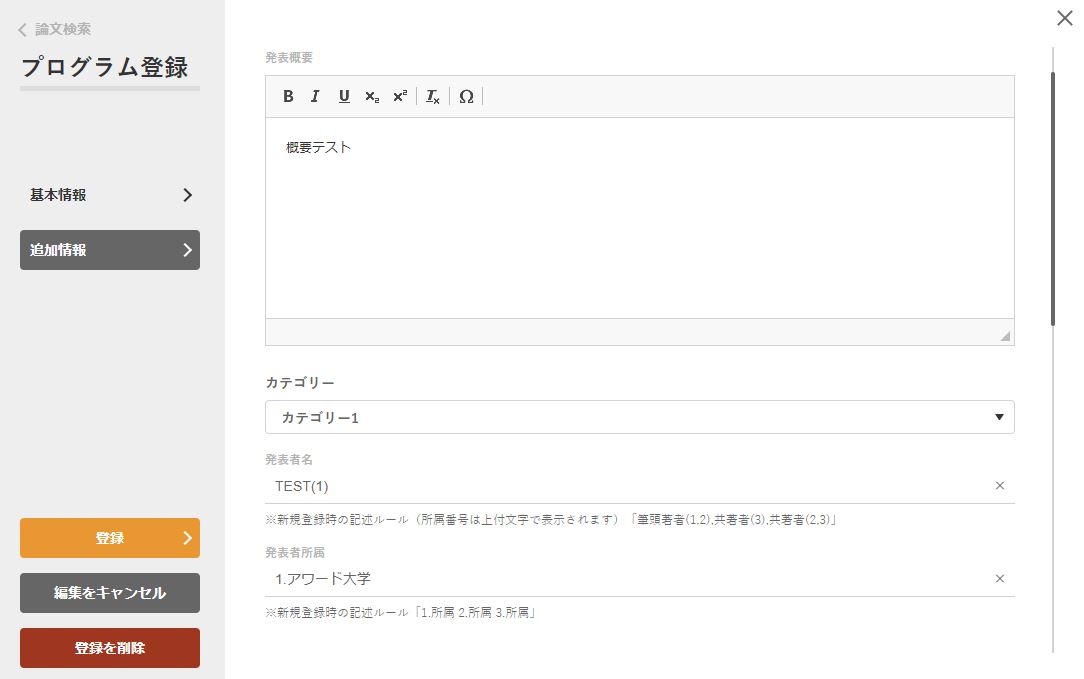Viewport: 1084px width, 679px height.
Task: Click the vertical scrollbar on the right
Action: coord(1053,200)
